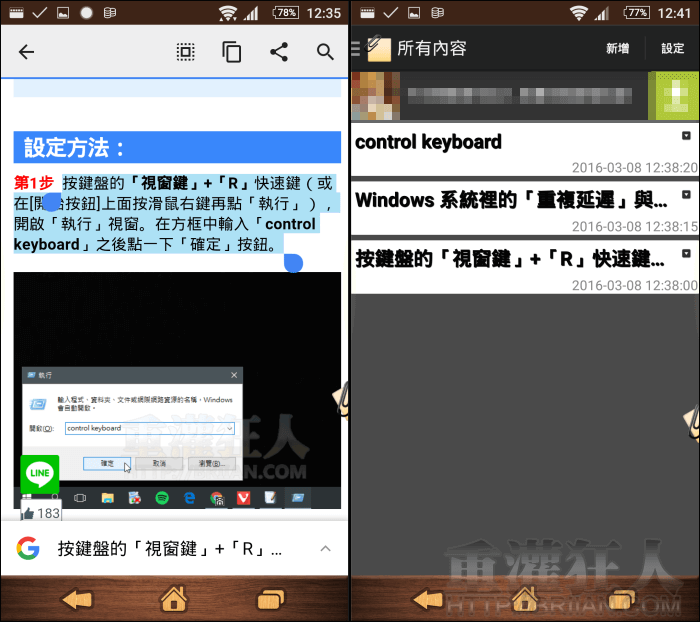Open dropdown for control keyboard note
This screenshot has height=622, width=700.
click(686, 135)
